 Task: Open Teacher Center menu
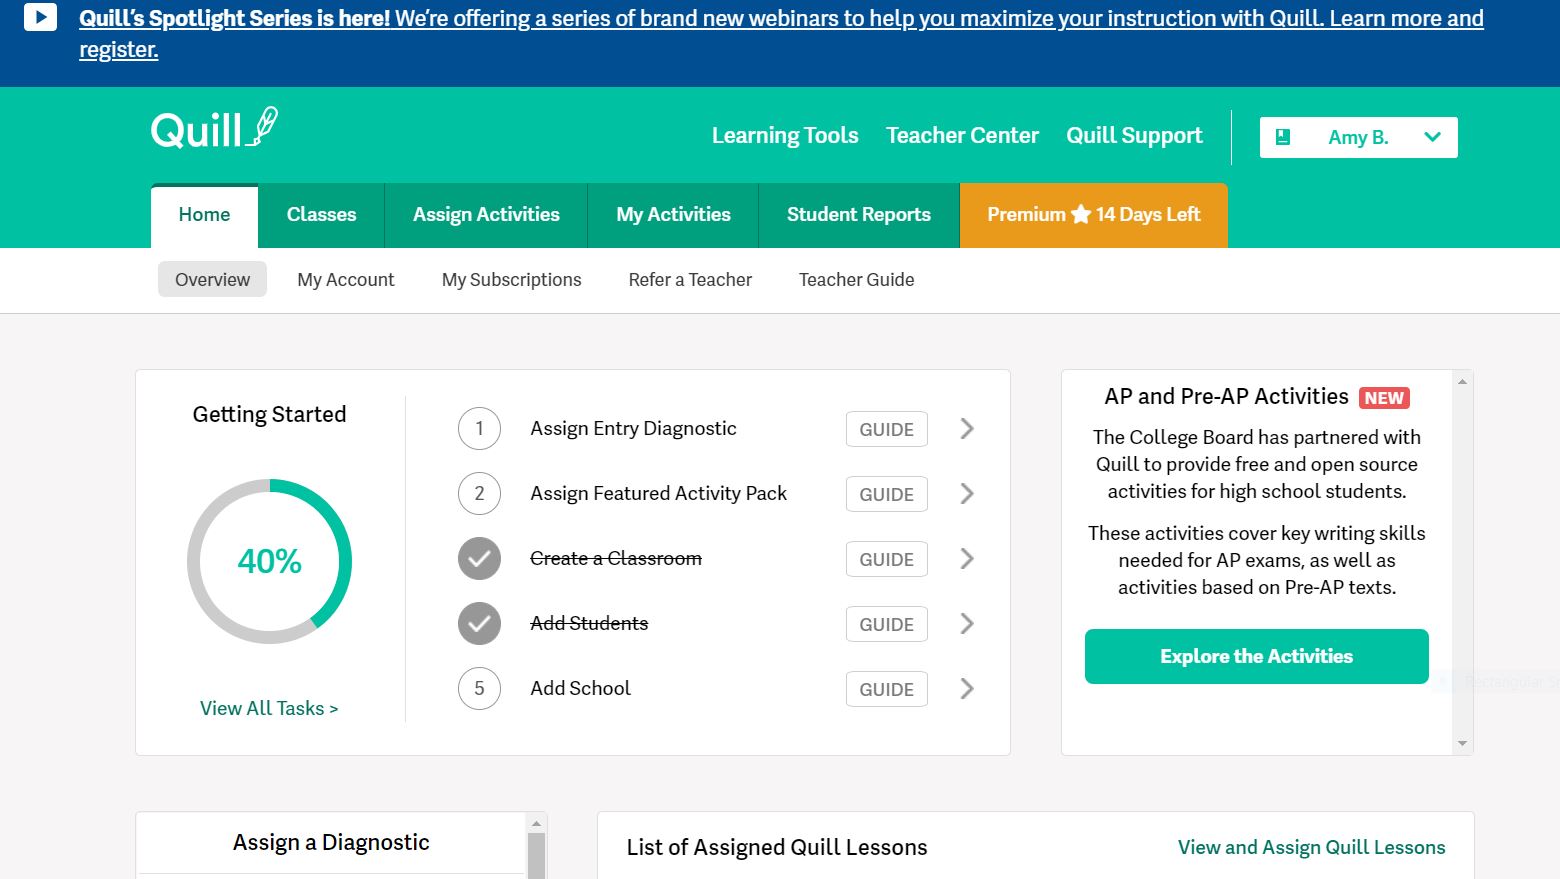click(962, 136)
